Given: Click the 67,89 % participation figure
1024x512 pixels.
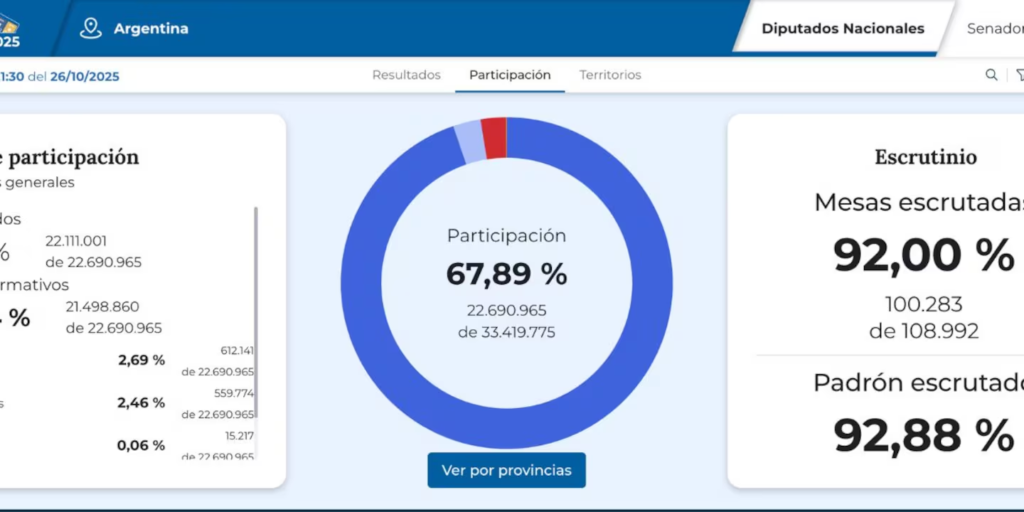Looking at the screenshot, I should 506,273.
